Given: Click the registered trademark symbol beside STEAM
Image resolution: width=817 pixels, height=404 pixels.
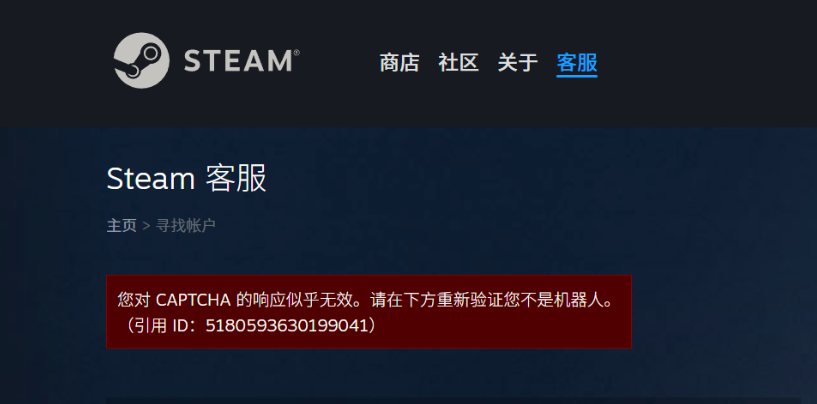Looking at the screenshot, I should 296,53.
